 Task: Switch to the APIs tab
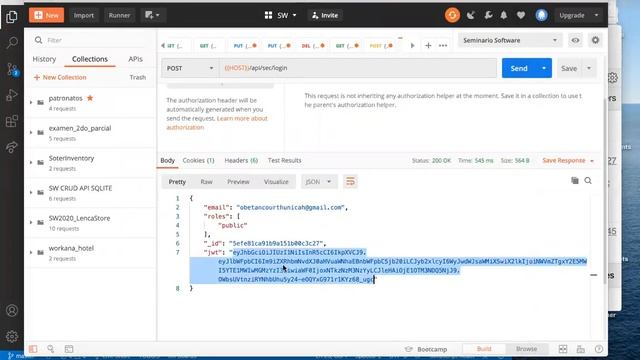coord(136,59)
